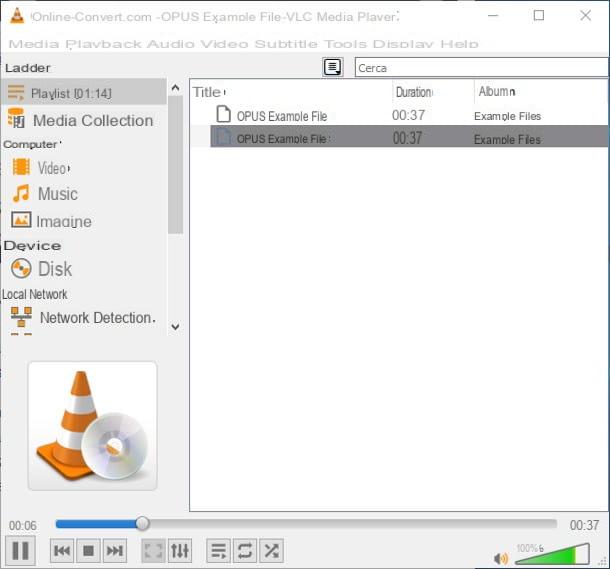Toggle total time display 00:37
The width and height of the screenshot is (610, 569).
[584, 525]
